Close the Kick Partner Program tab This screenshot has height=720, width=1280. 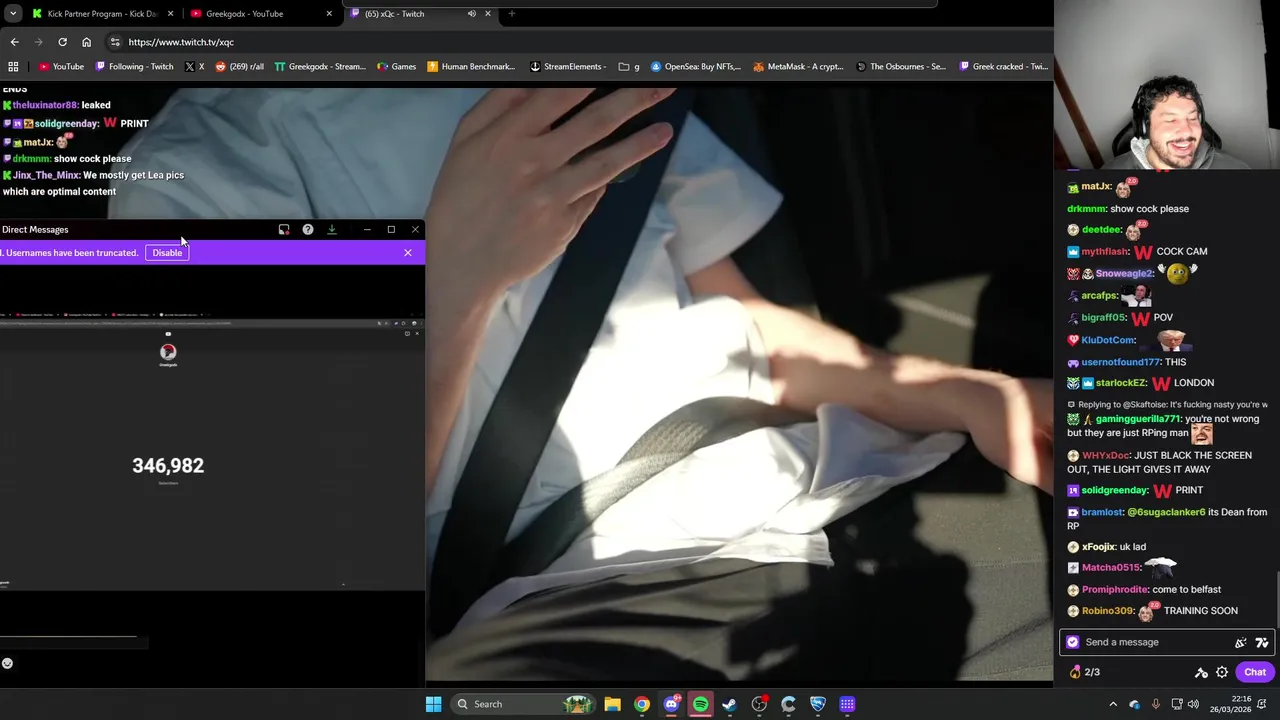(170, 14)
